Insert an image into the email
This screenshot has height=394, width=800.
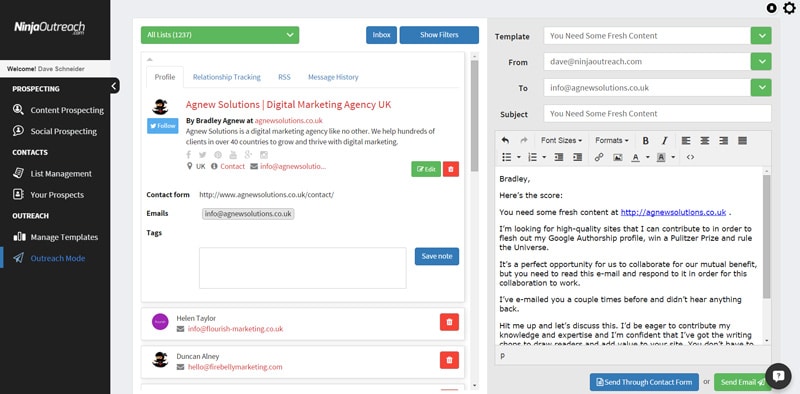click(x=617, y=157)
